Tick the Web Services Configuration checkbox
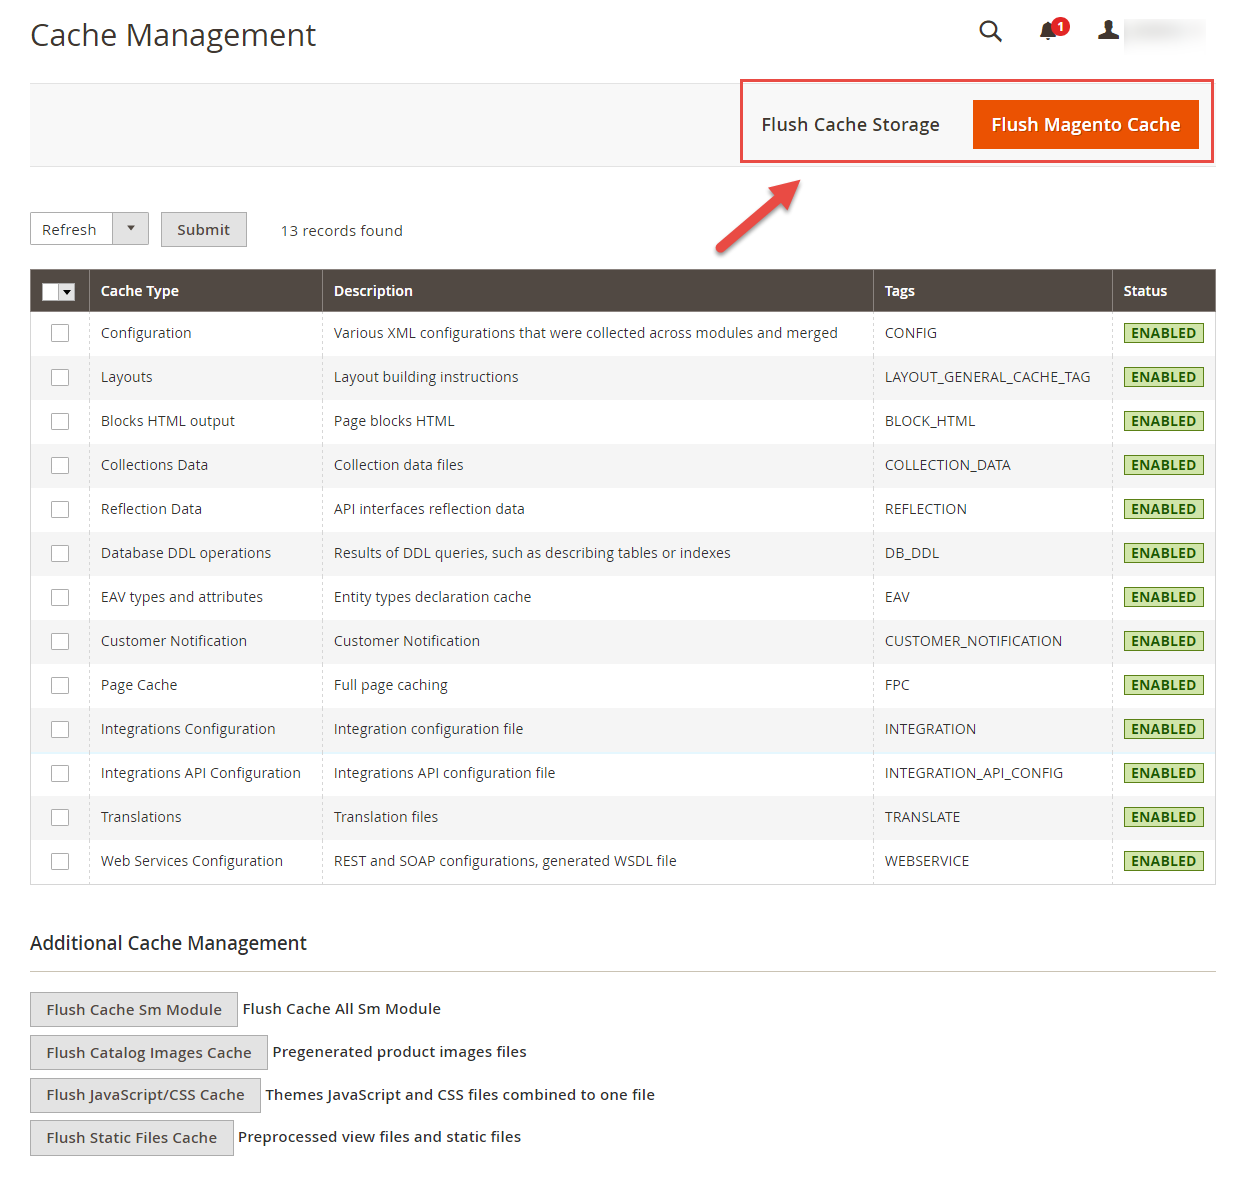Screen dimensions: 1249x1181 [x=60, y=861]
